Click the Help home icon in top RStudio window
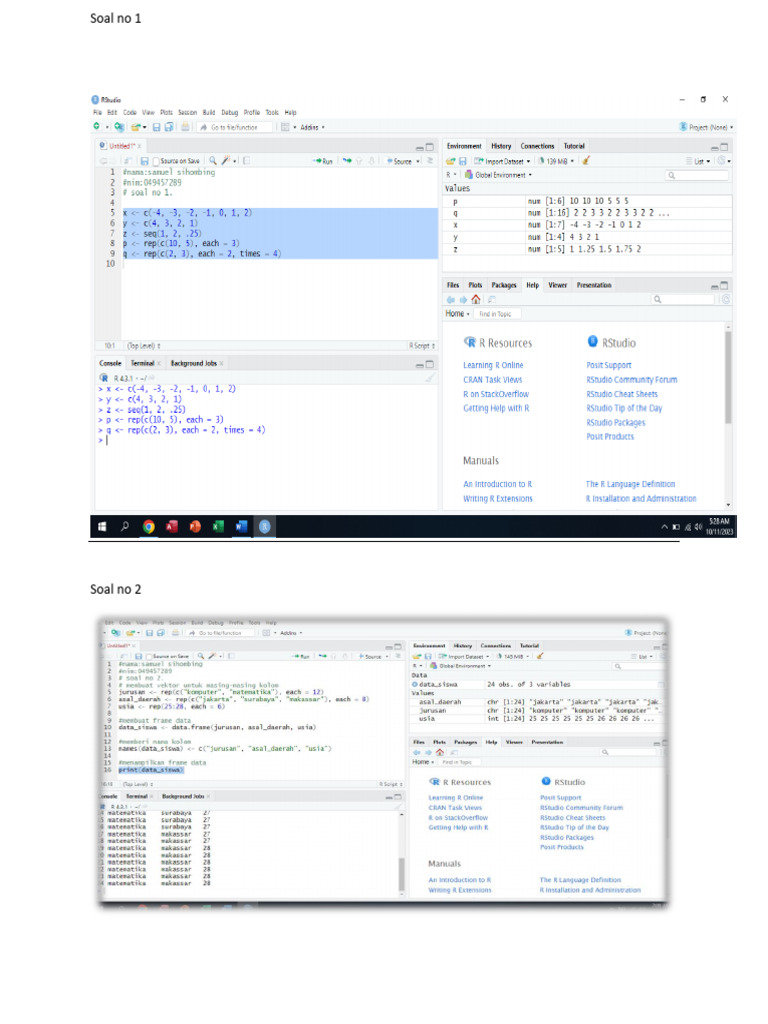 click(x=475, y=299)
